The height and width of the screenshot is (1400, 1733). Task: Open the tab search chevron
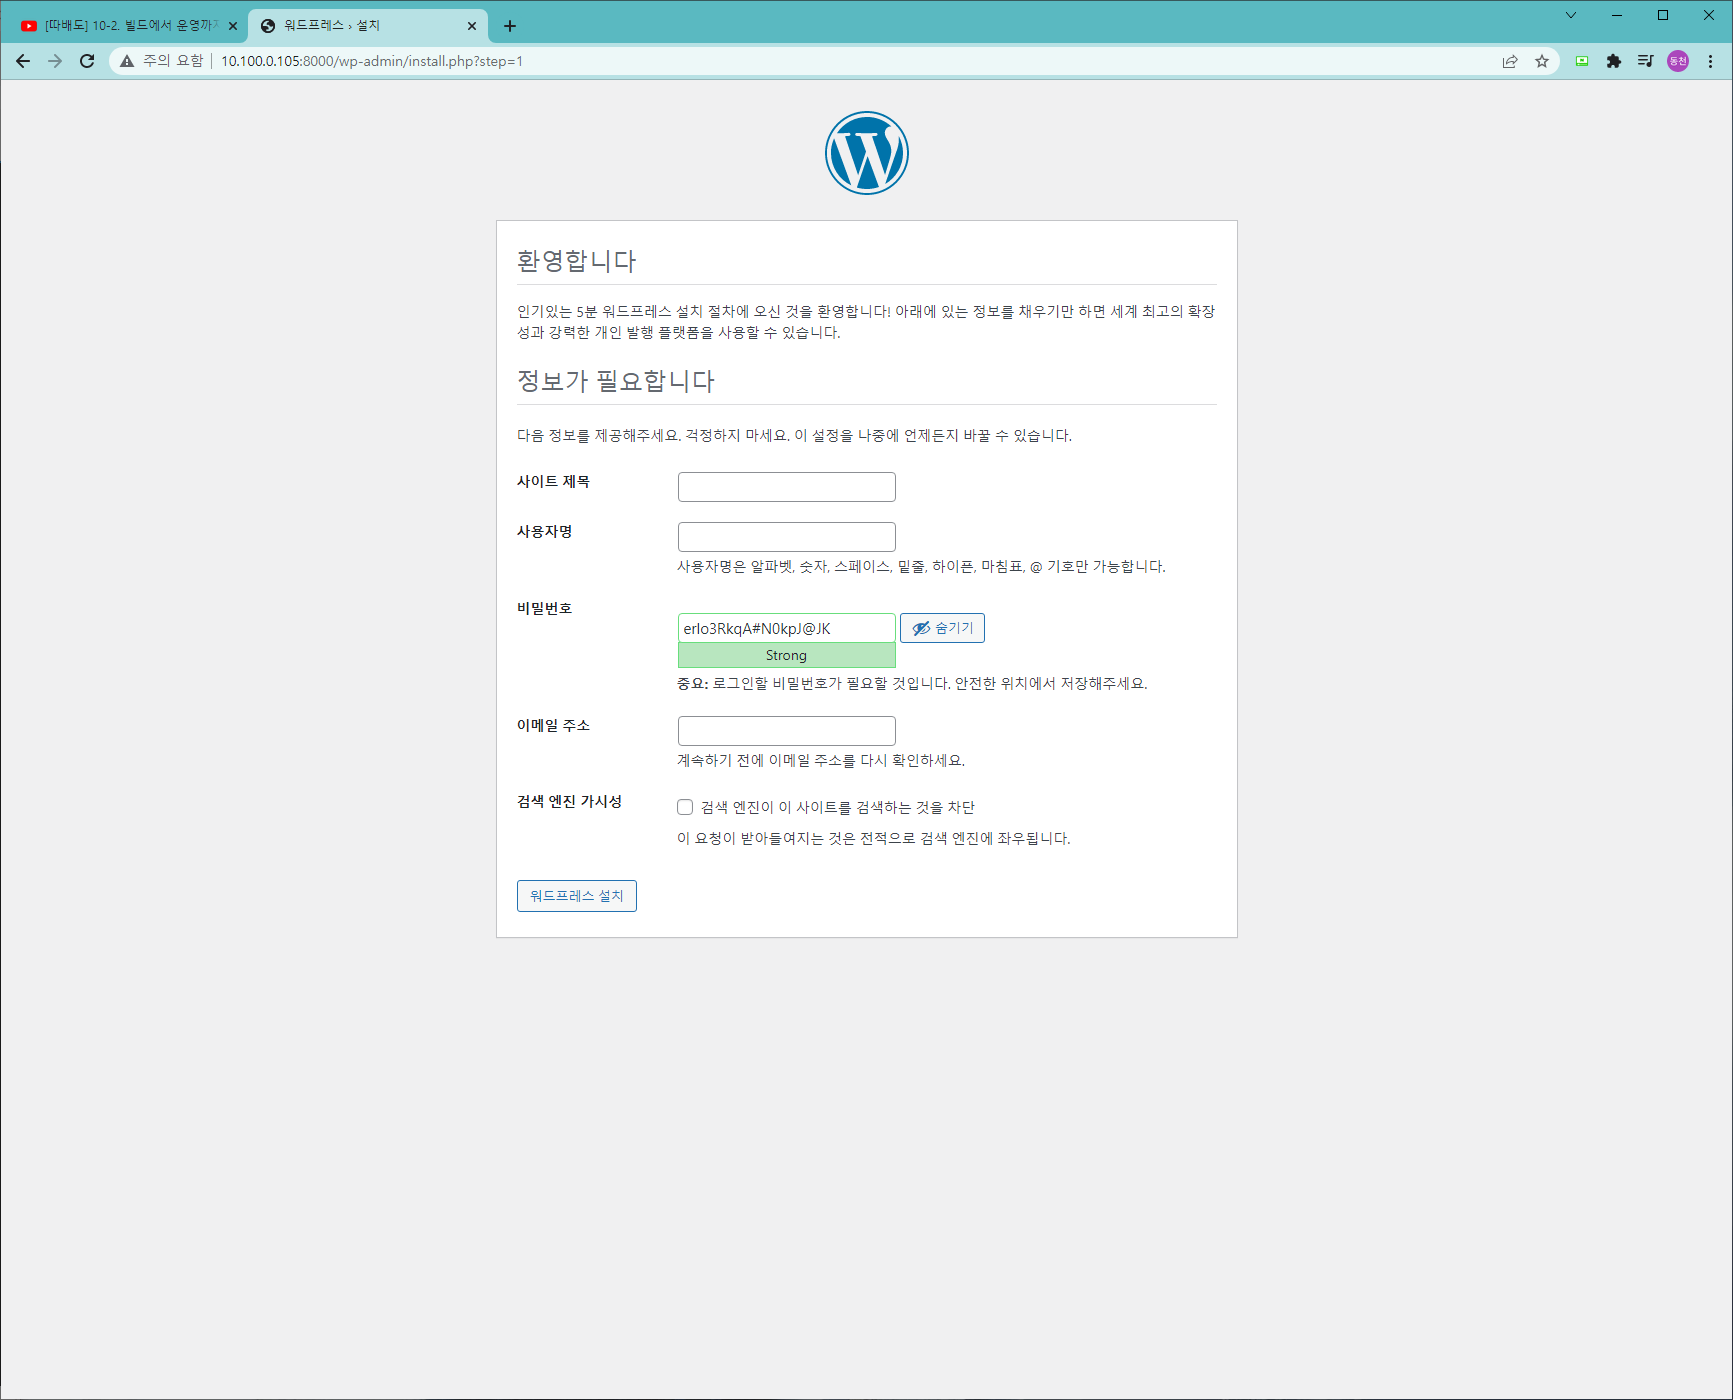pos(1571,15)
